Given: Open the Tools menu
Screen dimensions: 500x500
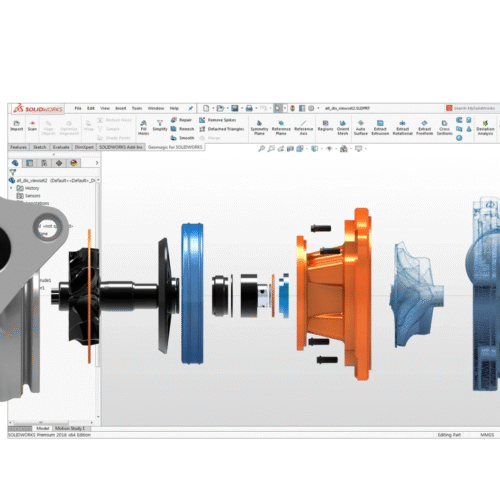Looking at the screenshot, I should click(137, 108).
